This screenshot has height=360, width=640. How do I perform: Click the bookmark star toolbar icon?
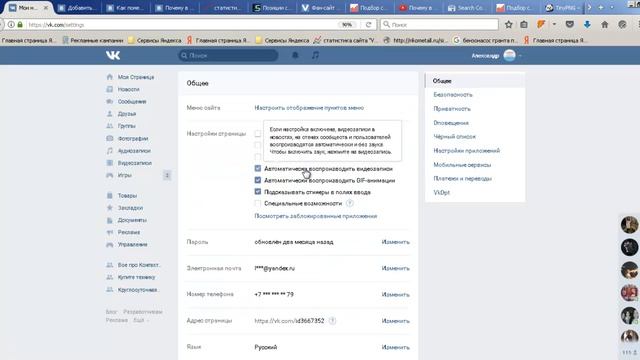pos(509,24)
